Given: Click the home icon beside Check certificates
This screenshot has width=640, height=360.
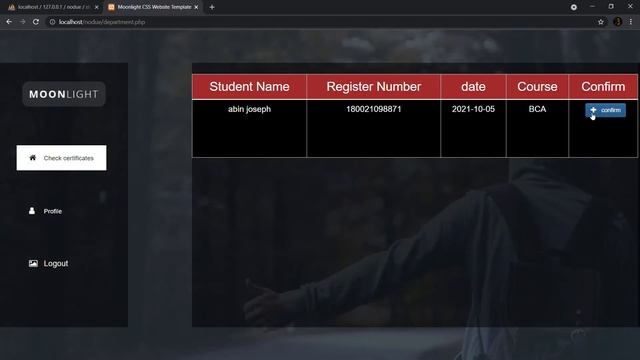Looking at the screenshot, I should click(33, 158).
